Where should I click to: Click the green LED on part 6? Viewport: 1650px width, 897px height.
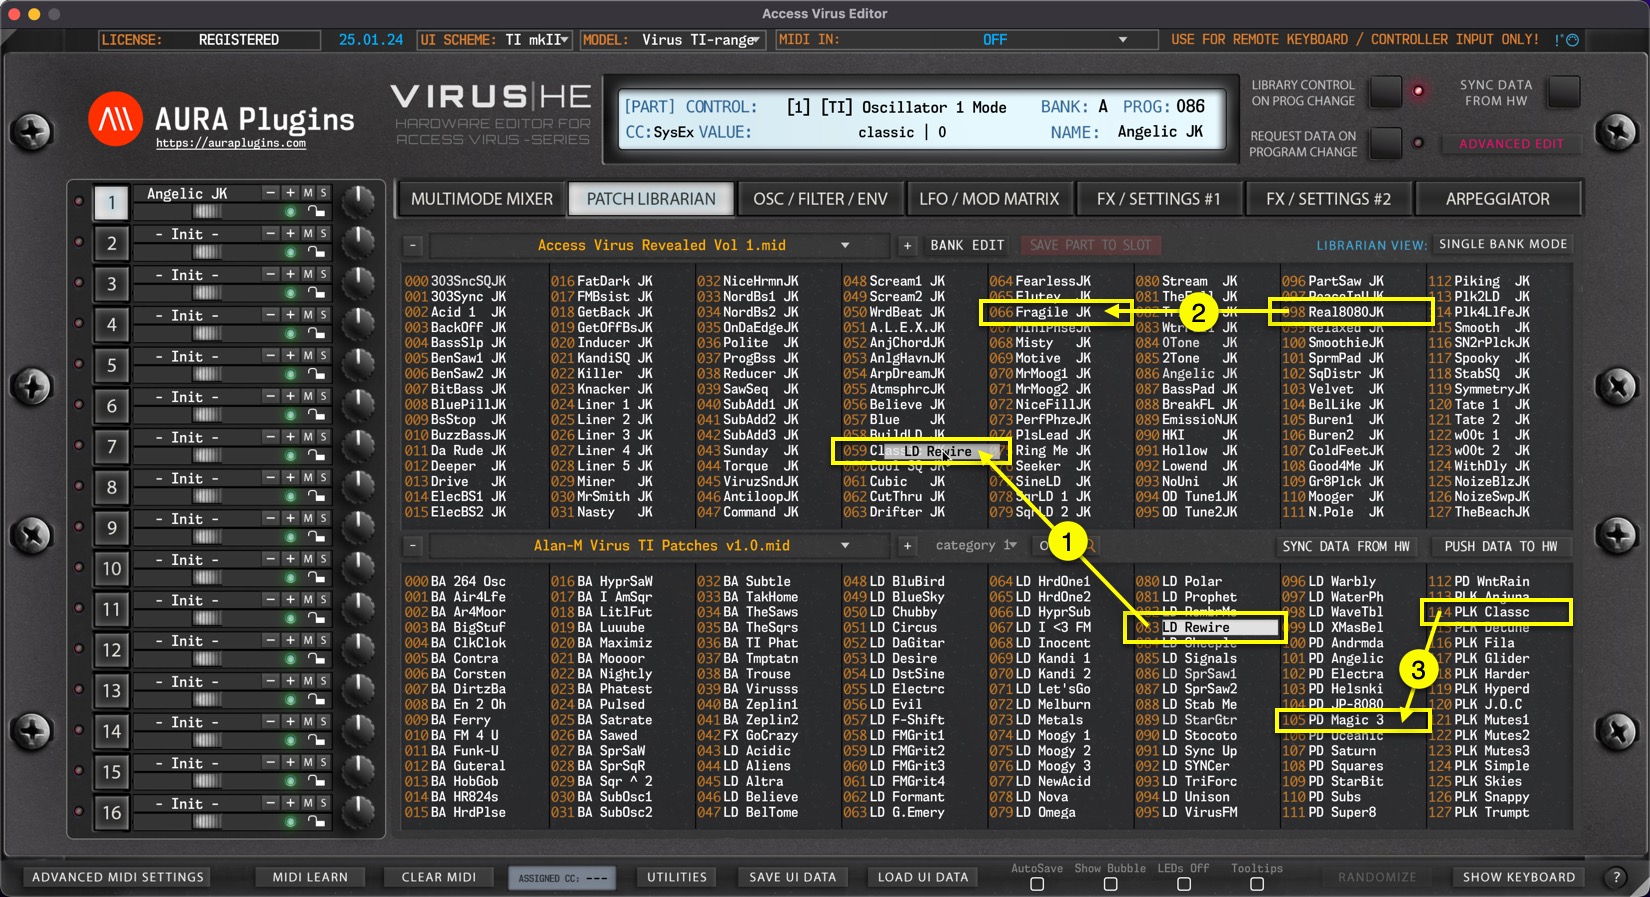click(x=290, y=416)
